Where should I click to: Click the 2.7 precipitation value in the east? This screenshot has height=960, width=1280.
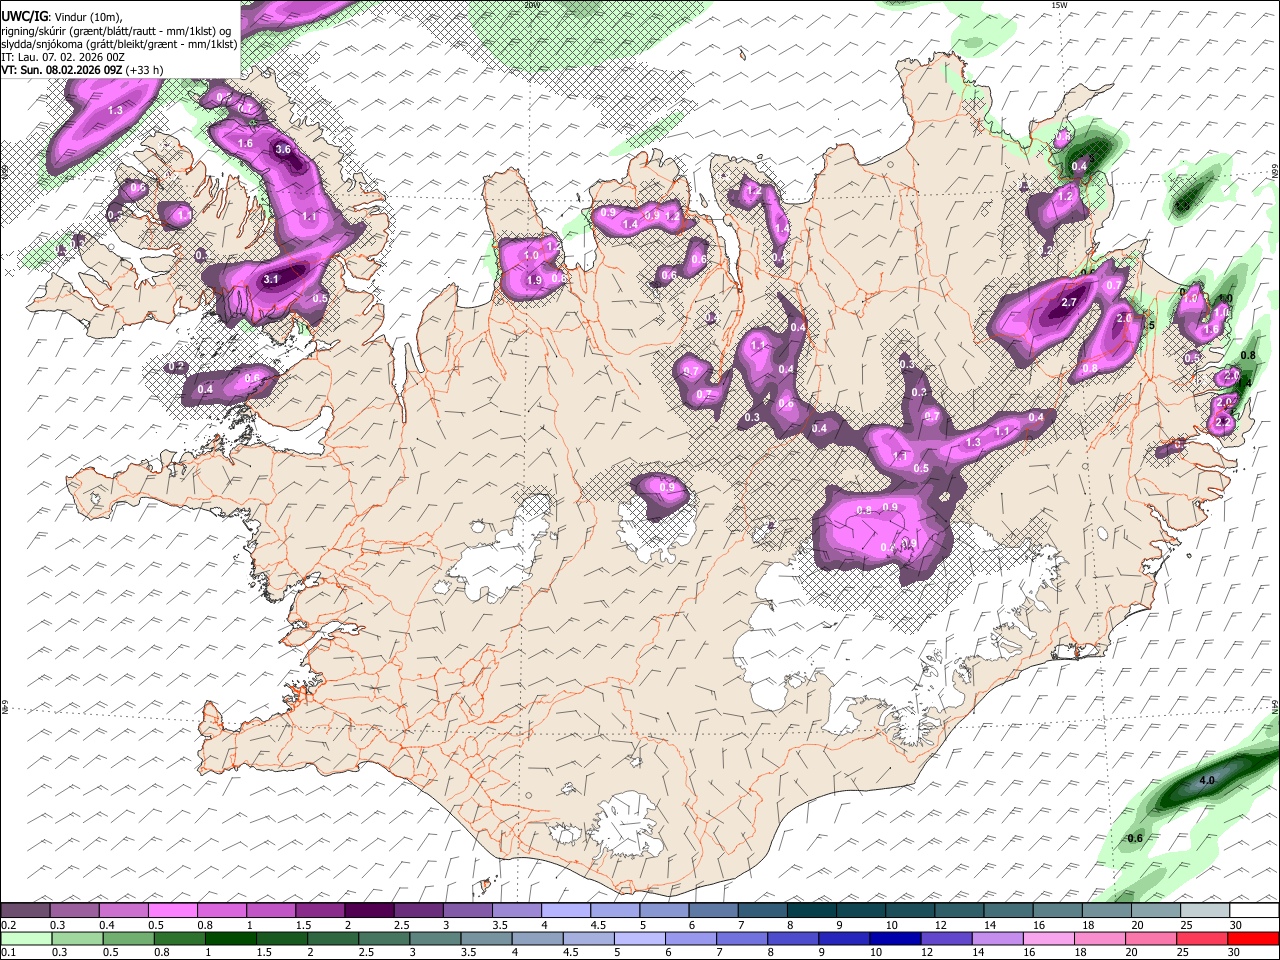click(x=1068, y=303)
